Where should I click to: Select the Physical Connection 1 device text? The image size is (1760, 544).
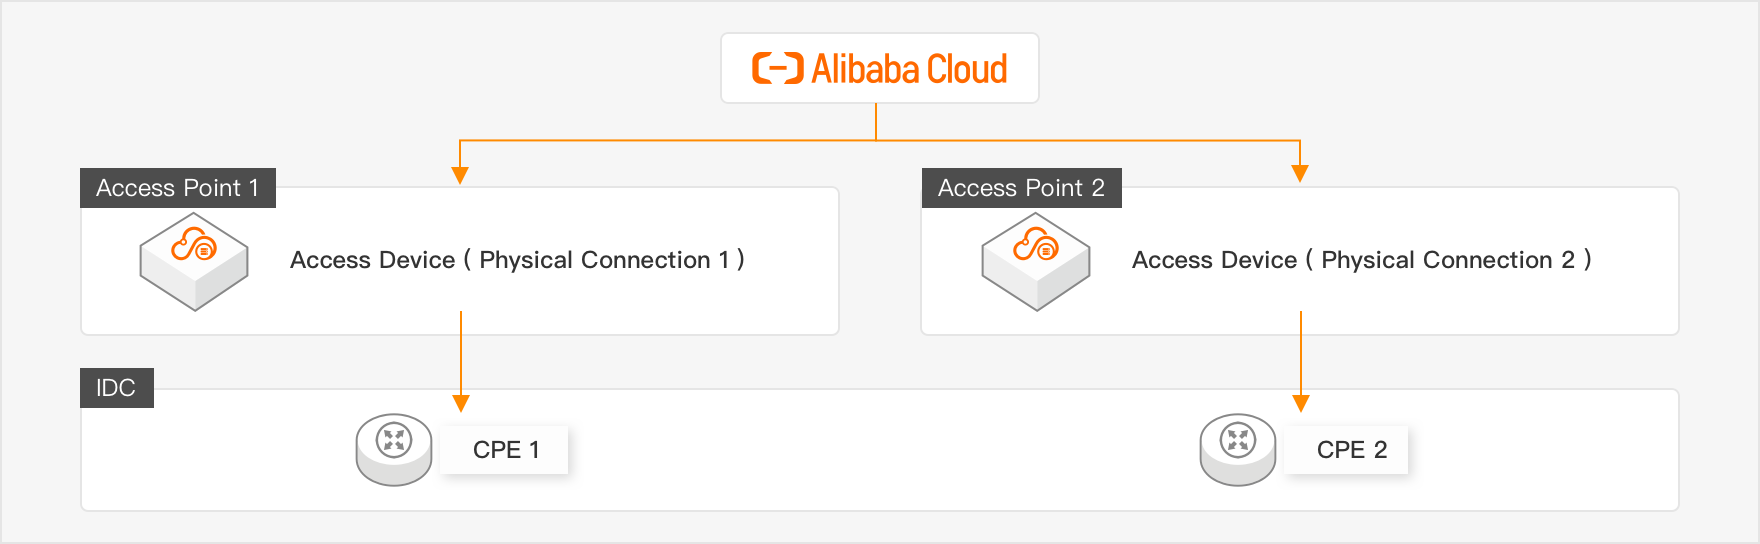(x=517, y=260)
